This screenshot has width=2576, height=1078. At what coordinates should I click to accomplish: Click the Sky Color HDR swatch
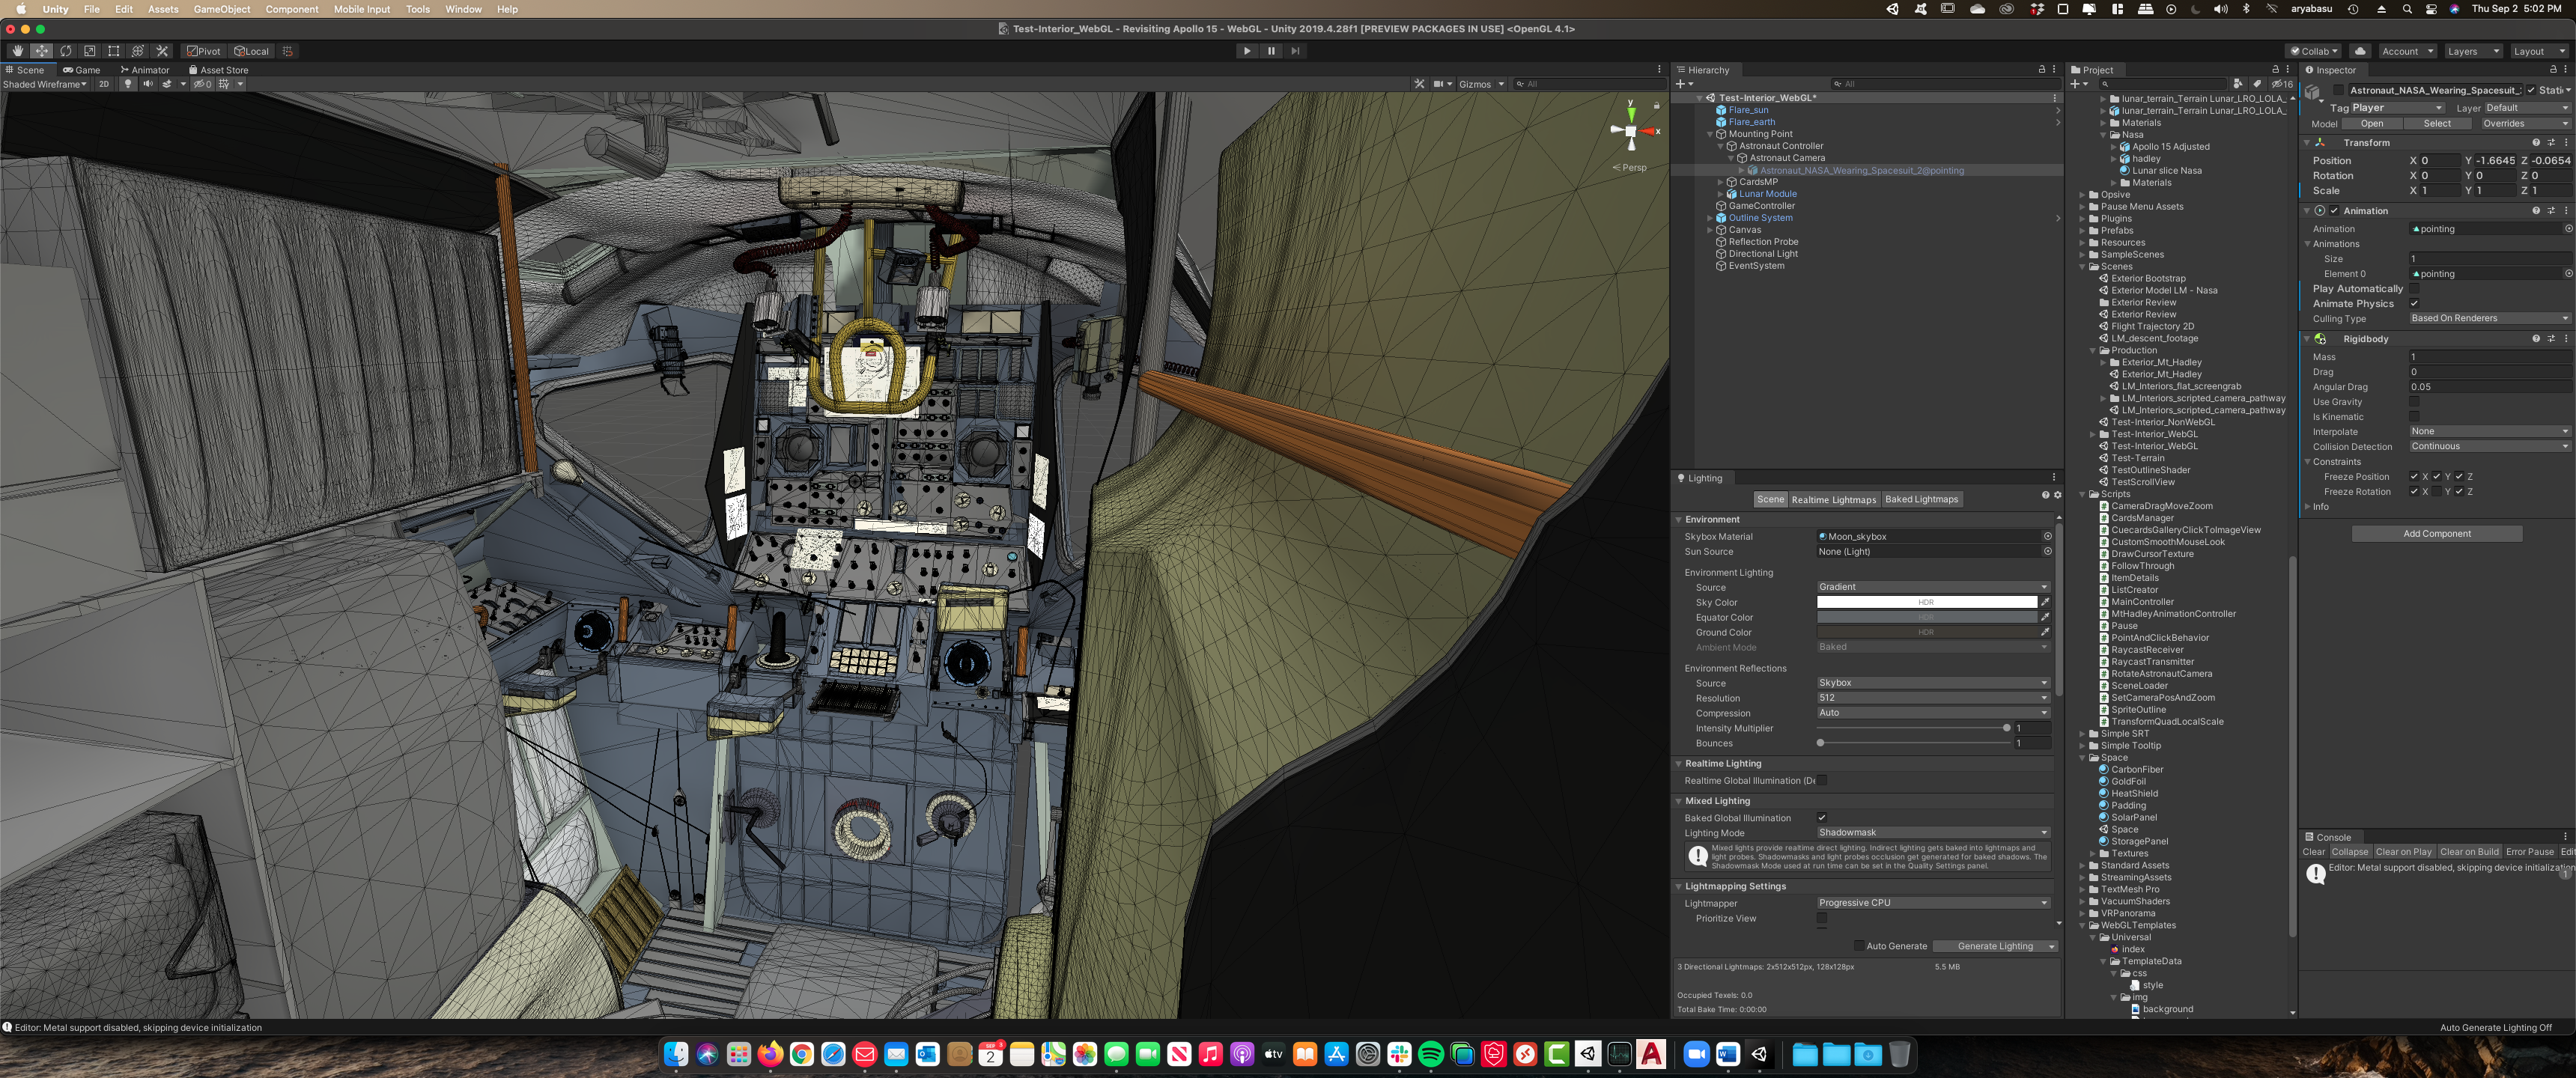pos(1926,602)
